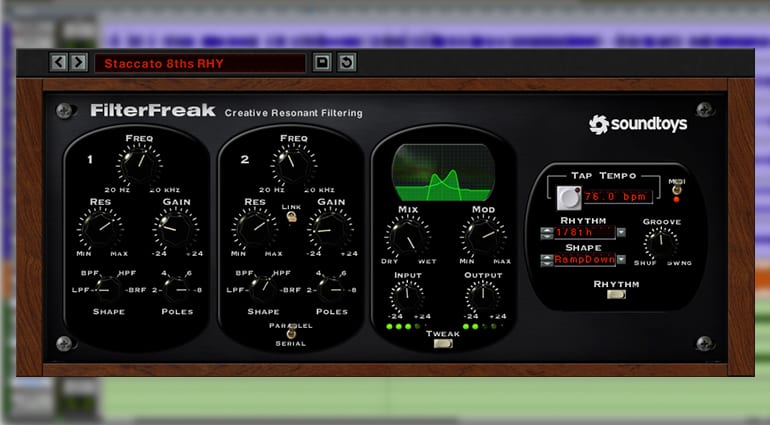
Task: Click the Filter 2 Poles selector knob
Action: (x=331, y=289)
